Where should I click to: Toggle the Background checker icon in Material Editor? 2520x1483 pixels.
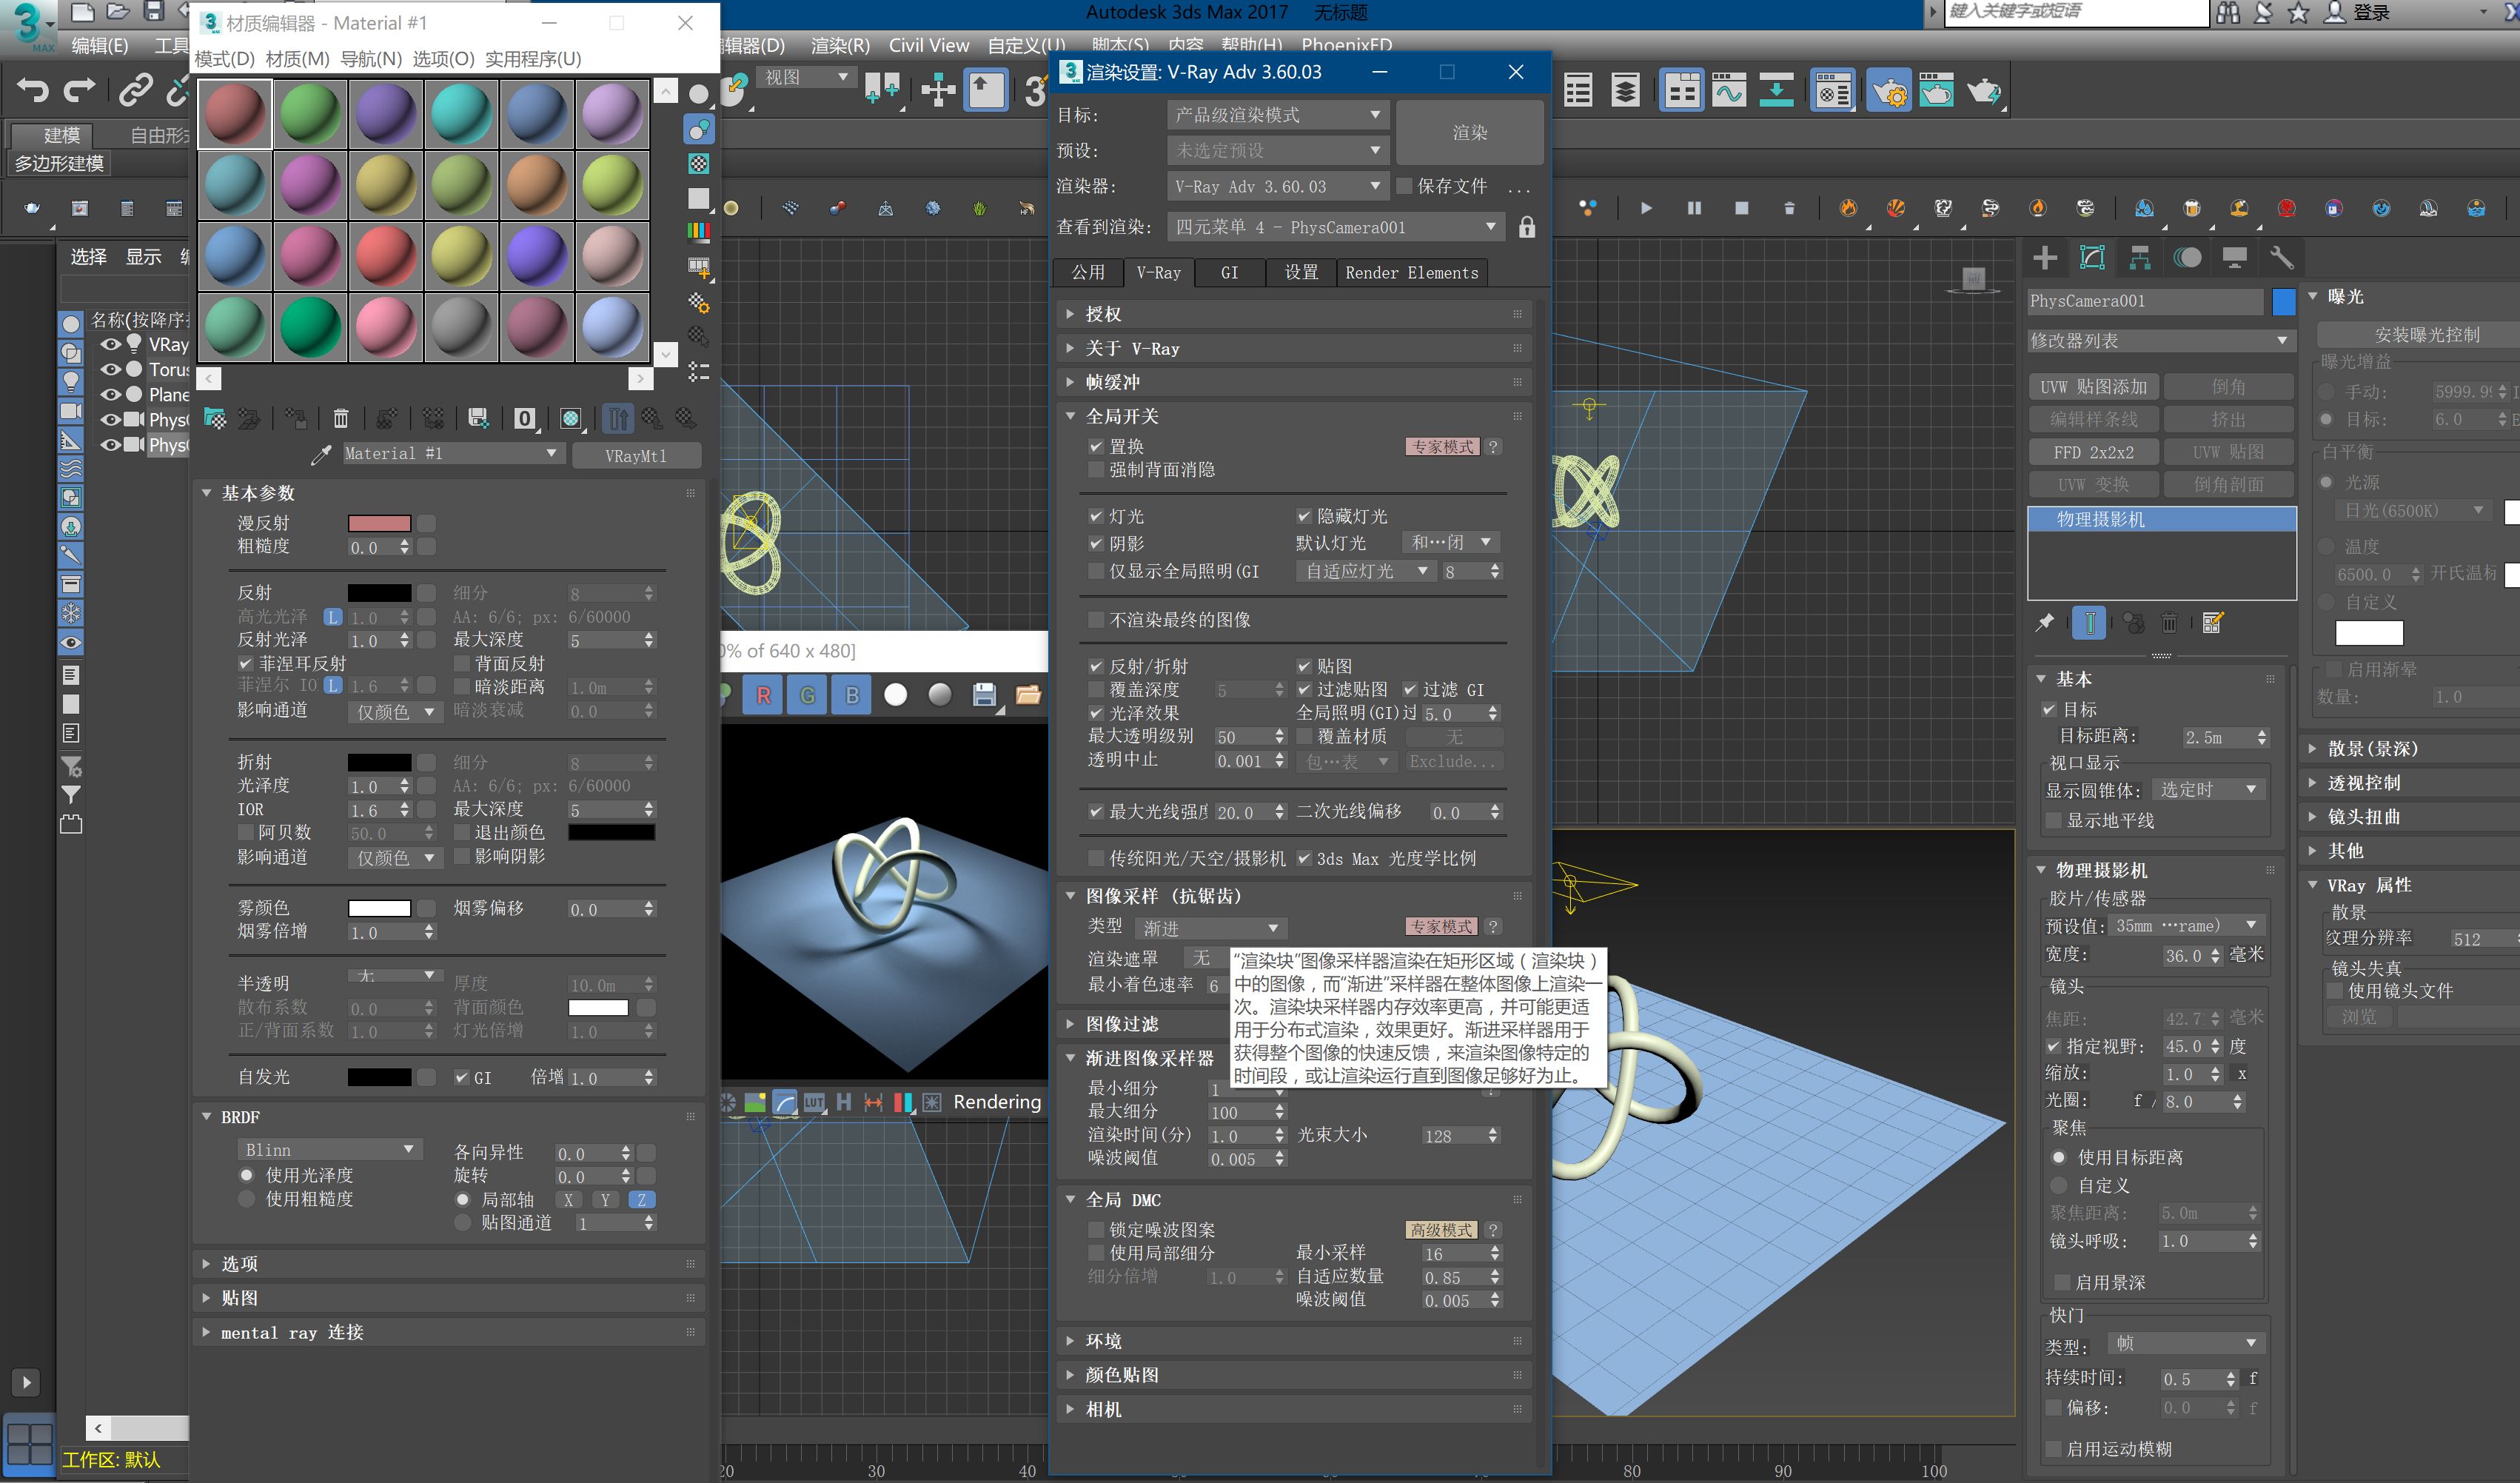coord(699,163)
